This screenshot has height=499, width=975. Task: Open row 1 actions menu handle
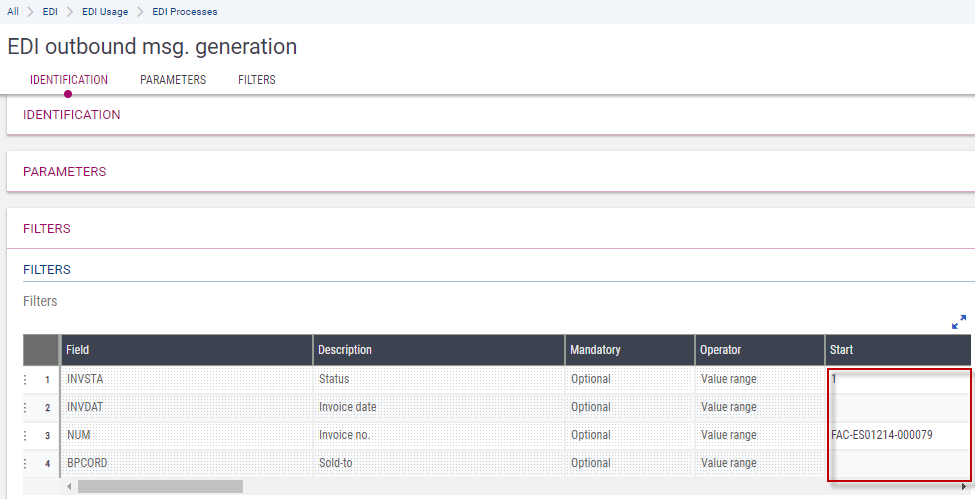click(25, 380)
